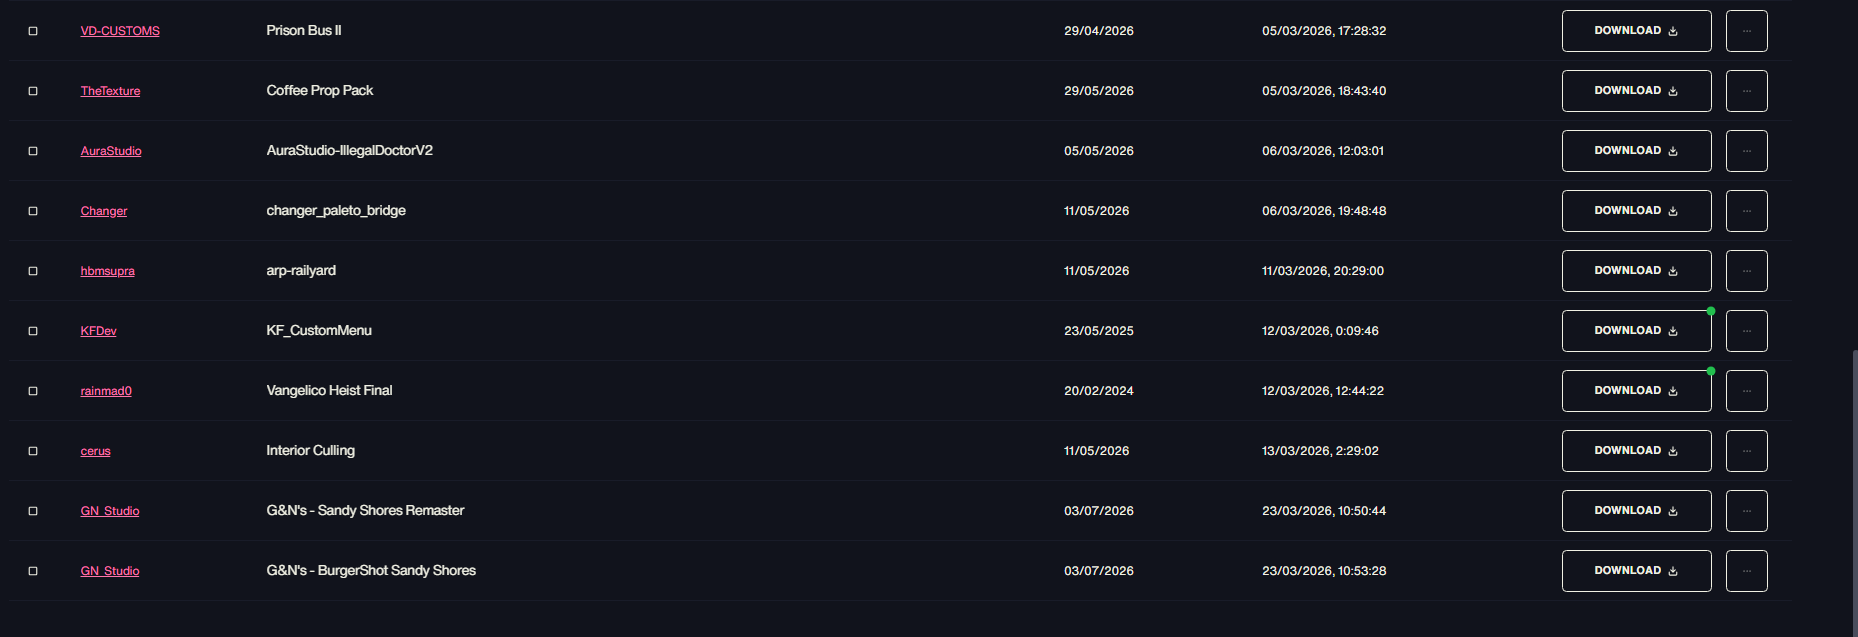Screen dimensions: 1858x637
Task: Download KF_CustomMenu with the green update dot
Action: pos(1636,331)
